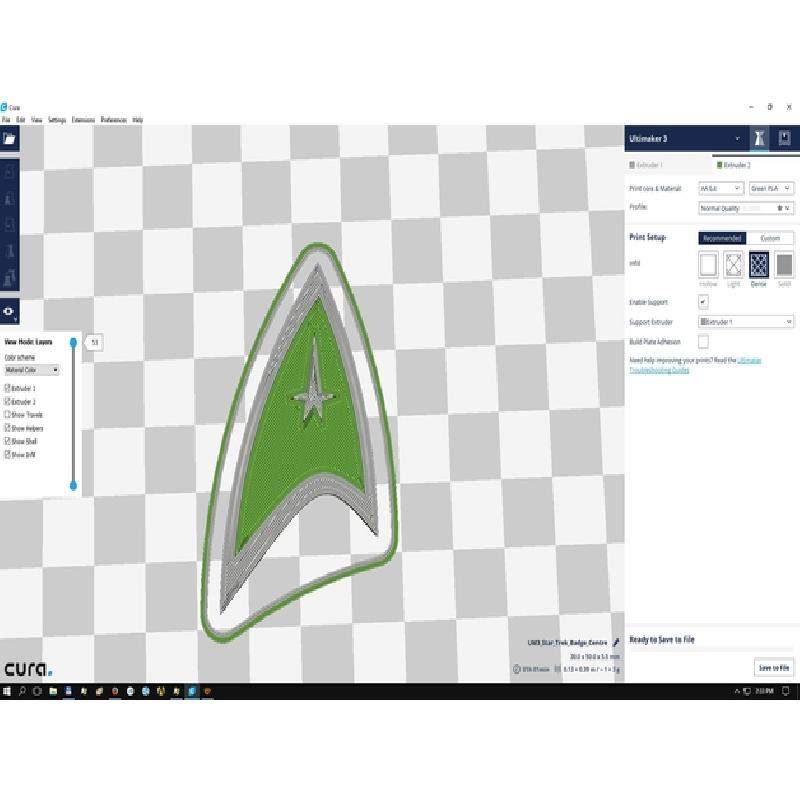
Task: Open file using the folder icon
Action: [x=9, y=139]
